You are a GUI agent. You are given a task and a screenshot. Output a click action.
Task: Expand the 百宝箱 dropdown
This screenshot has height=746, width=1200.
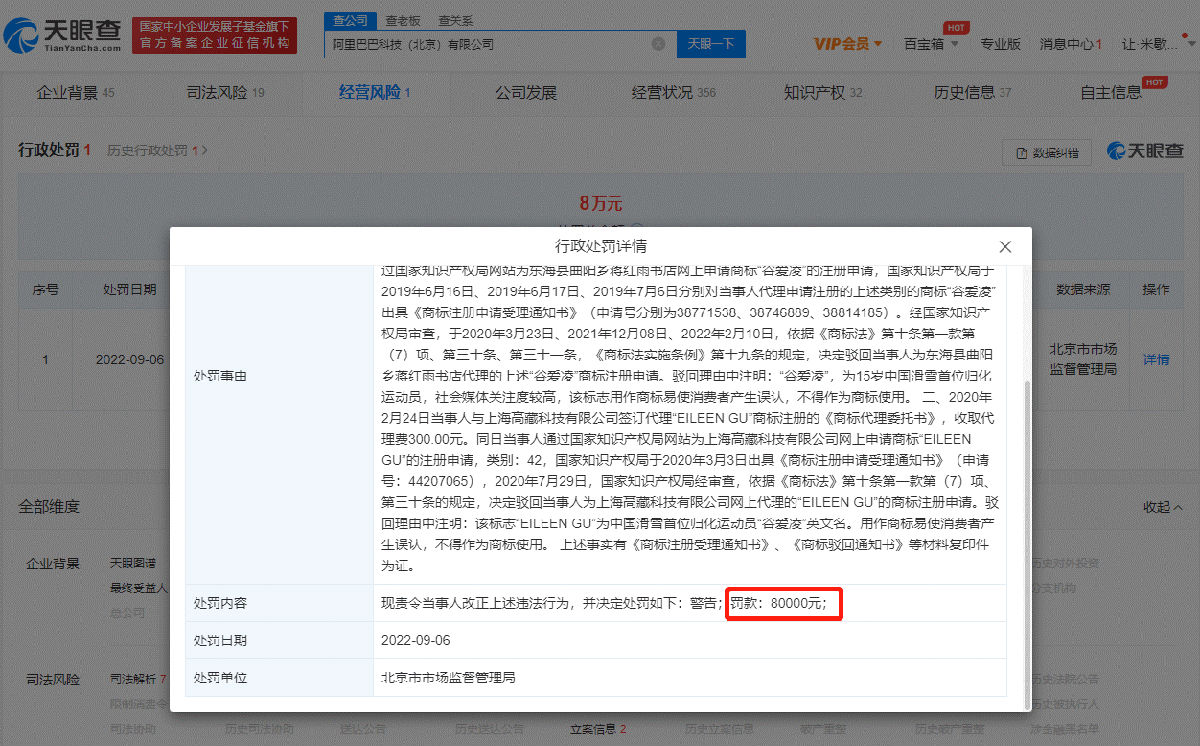931,44
